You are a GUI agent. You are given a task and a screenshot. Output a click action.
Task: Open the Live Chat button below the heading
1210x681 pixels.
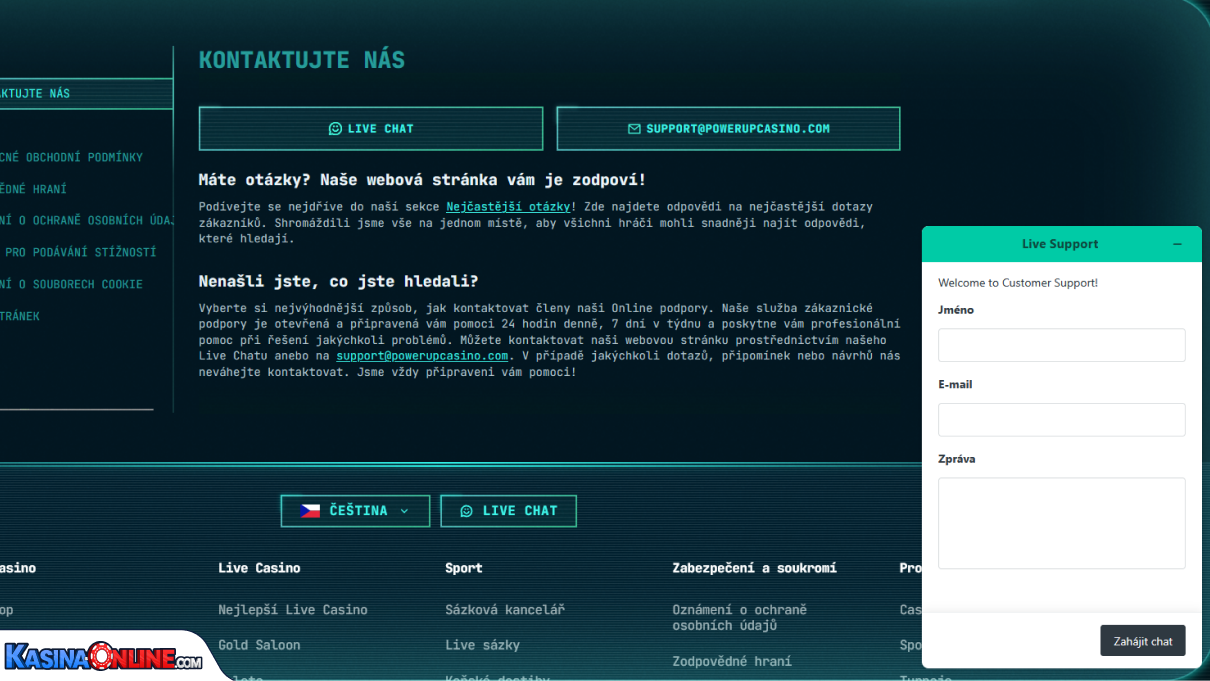(371, 129)
